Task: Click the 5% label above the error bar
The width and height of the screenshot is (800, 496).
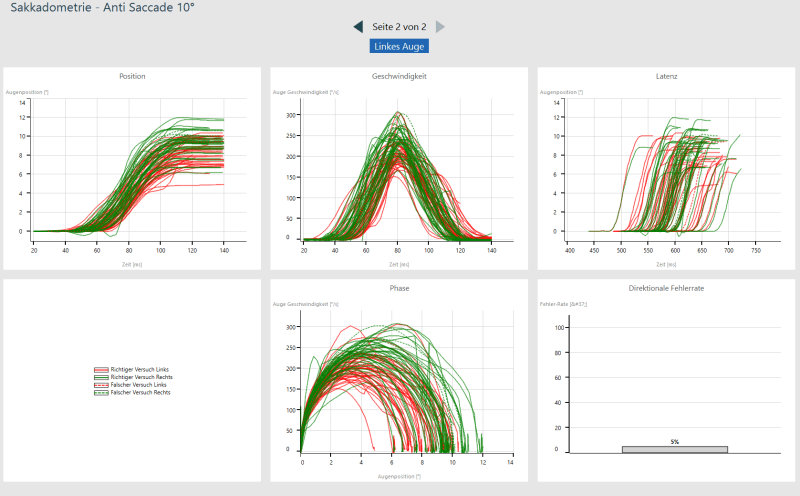Action: [x=675, y=441]
